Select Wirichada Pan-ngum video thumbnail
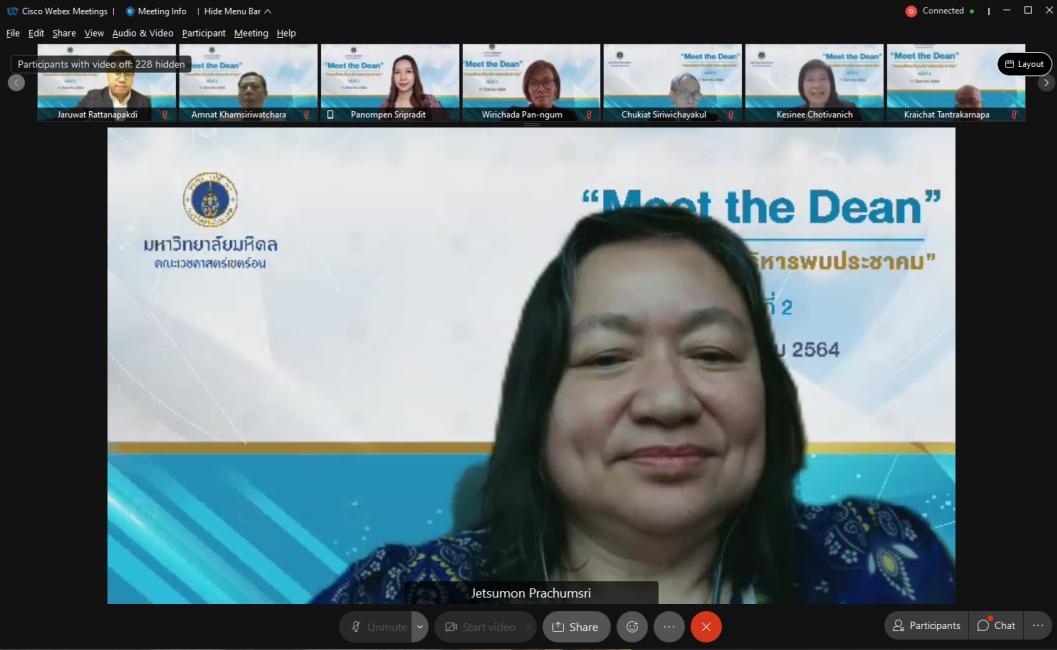The height and width of the screenshot is (650, 1057). (531, 82)
